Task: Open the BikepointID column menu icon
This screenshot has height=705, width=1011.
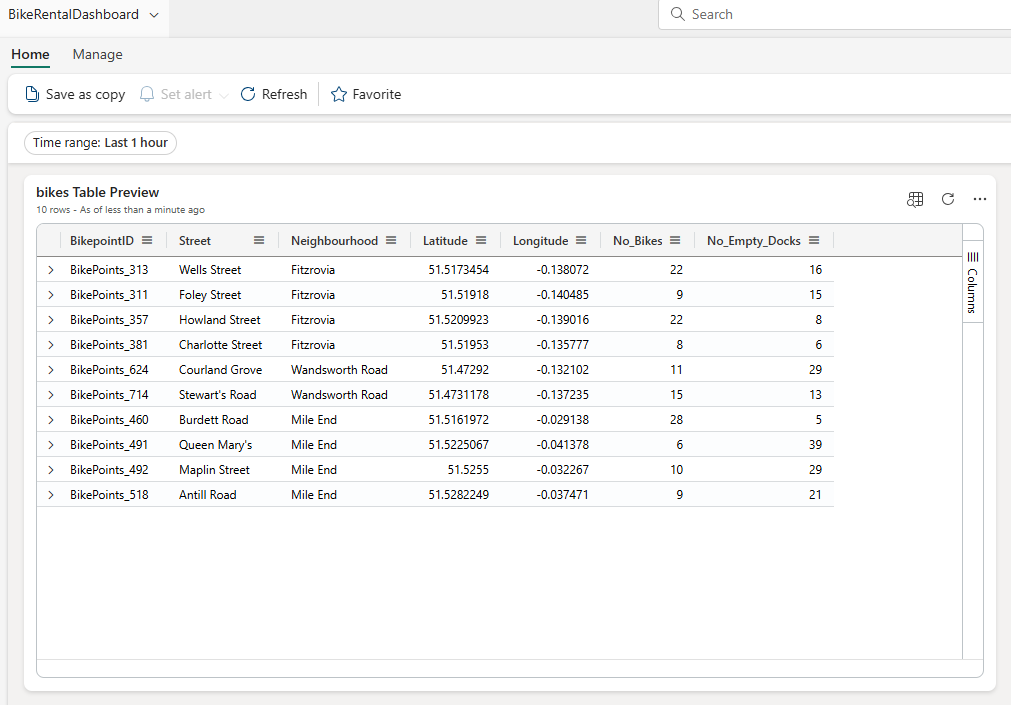Action: [147, 241]
